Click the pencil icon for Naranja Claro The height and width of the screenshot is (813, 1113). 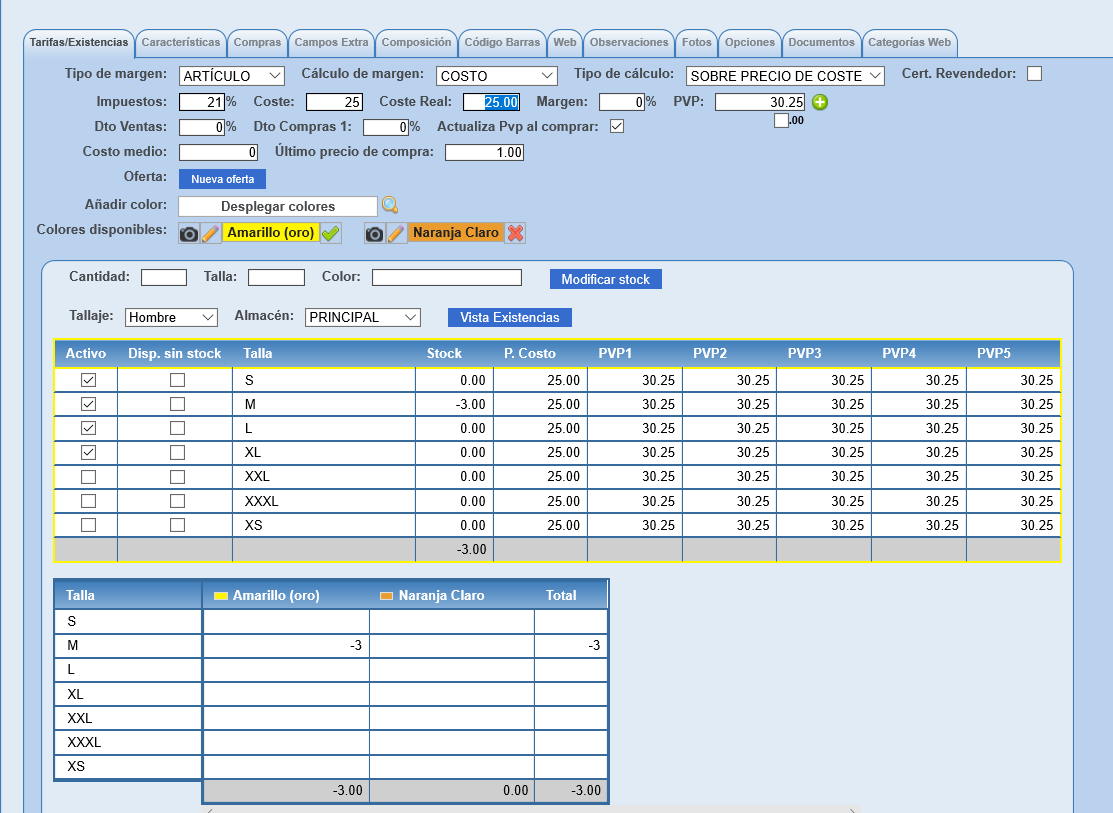396,233
